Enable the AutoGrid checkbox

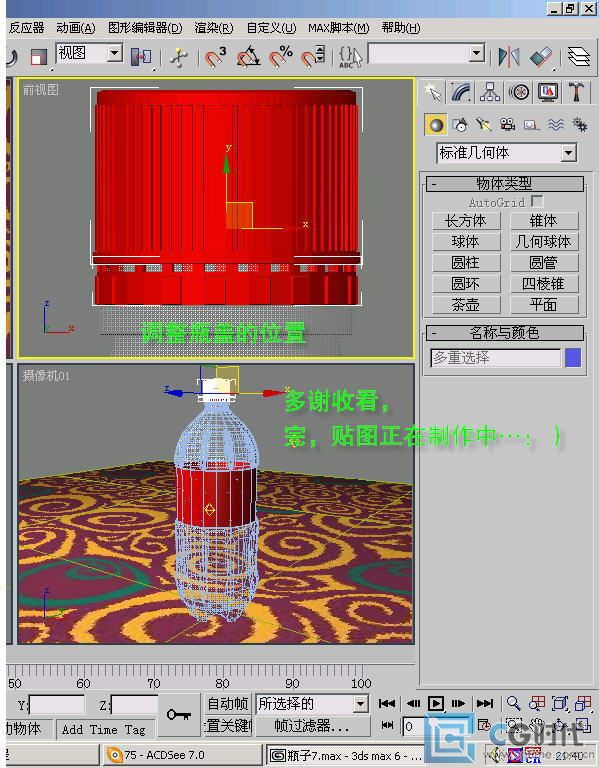tap(537, 201)
